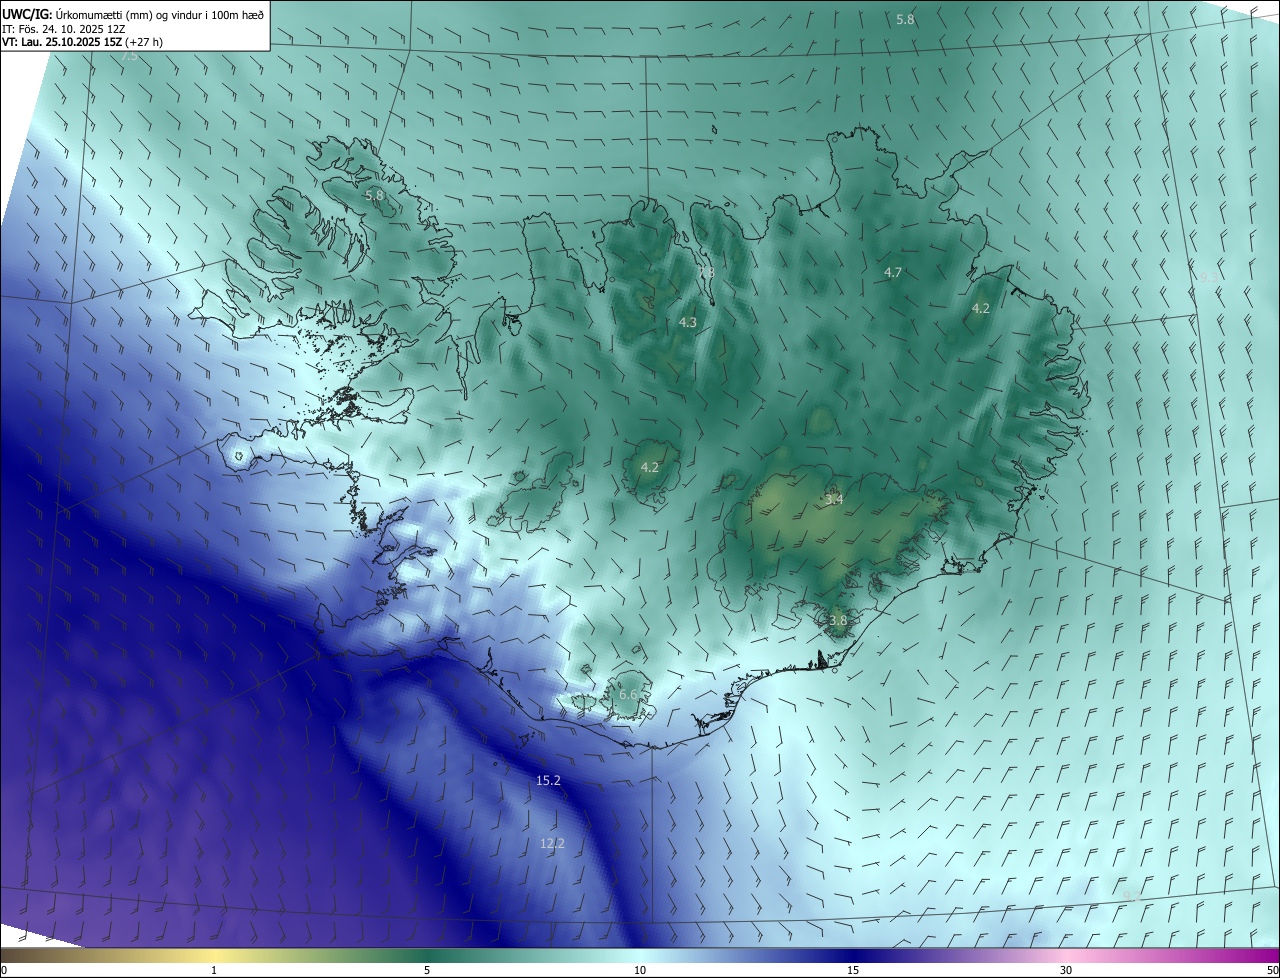Click the 15.2 value south of the coast
Viewport: 1280px width, 978px height.
[548, 780]
